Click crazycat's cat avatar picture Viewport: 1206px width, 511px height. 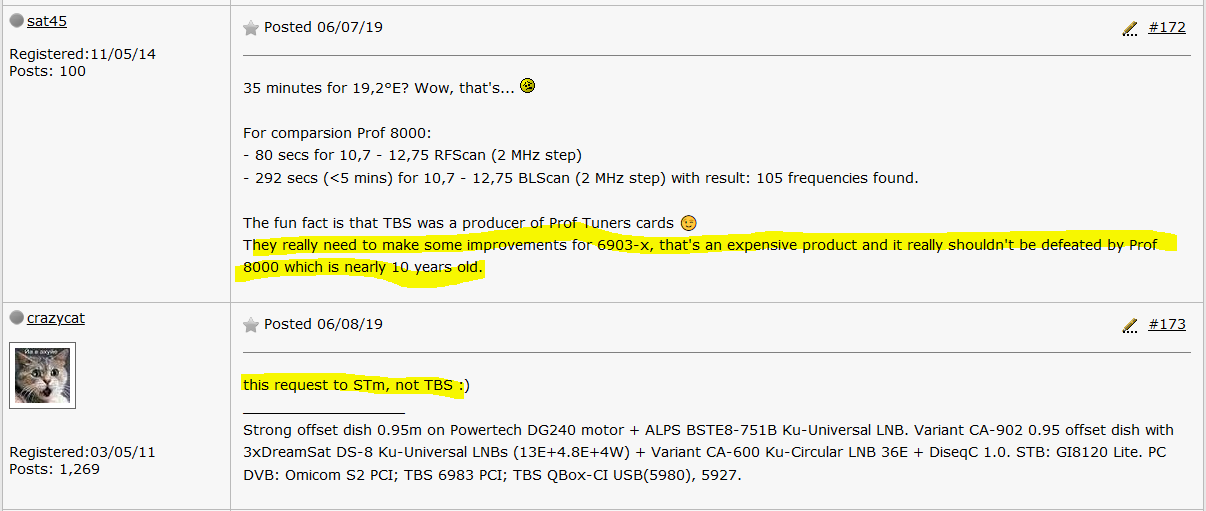(x=42, y=375)
